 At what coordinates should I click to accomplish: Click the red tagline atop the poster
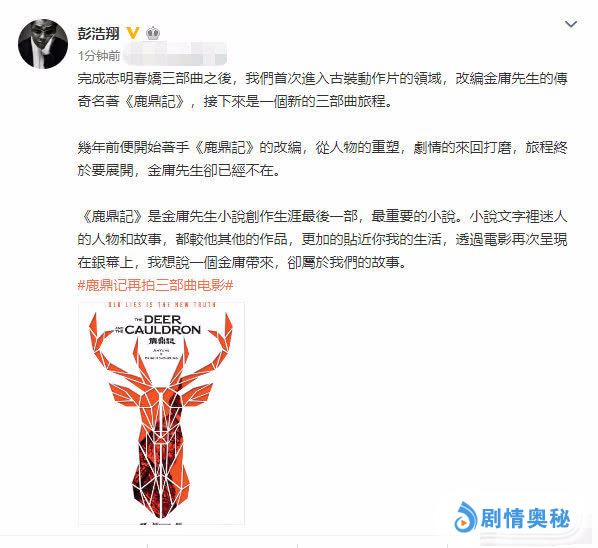(x=162, y=304)
